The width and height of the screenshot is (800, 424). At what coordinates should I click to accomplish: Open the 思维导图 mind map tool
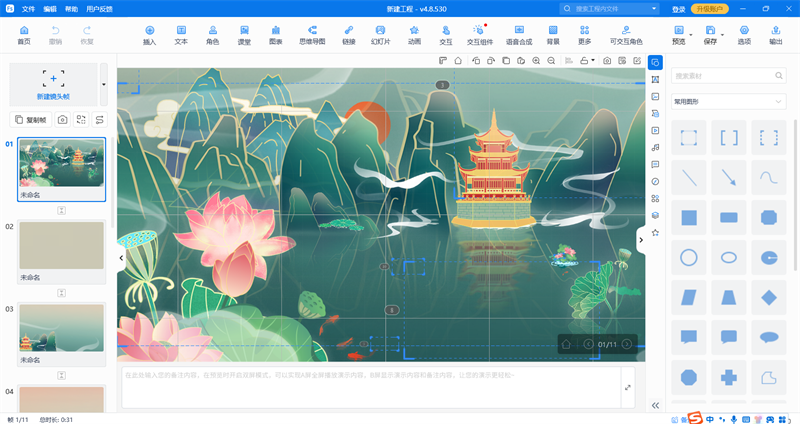(x=312, y=35)
